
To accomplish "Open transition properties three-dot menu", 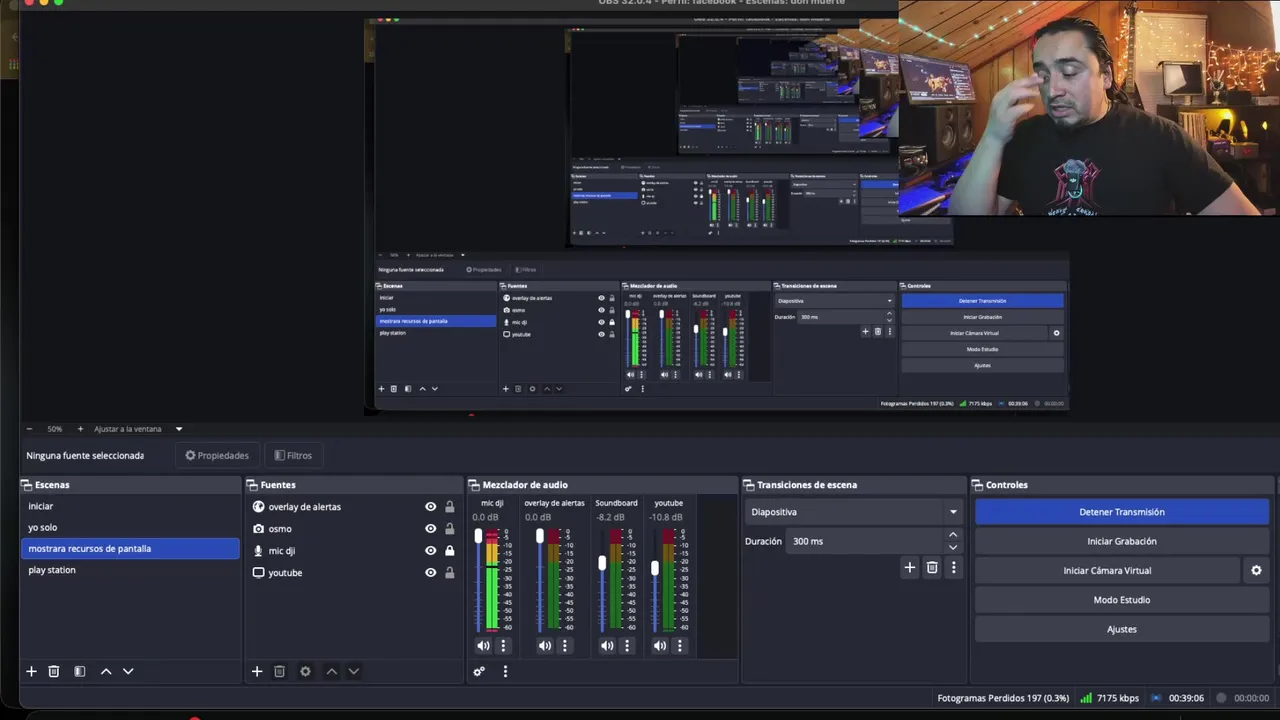I will click(953, 567).
